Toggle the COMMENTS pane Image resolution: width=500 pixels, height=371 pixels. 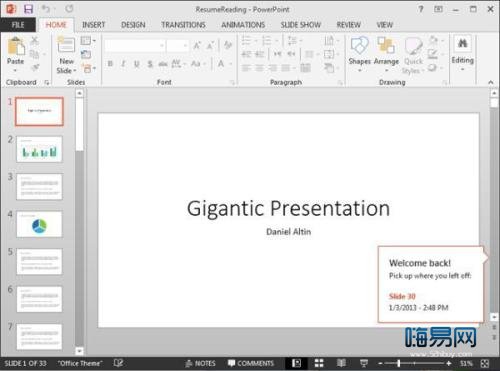[x=251, y=363]
